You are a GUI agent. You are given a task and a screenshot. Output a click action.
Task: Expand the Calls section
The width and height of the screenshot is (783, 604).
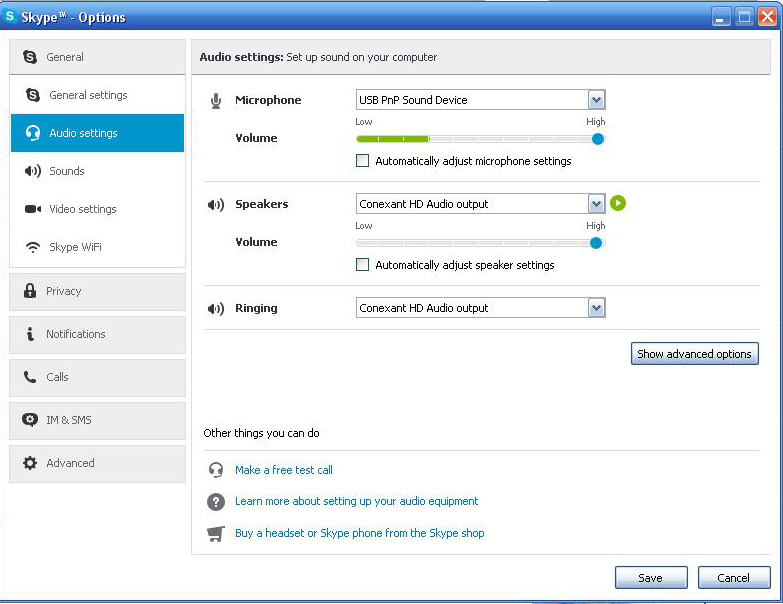click(x=97, y=377)
